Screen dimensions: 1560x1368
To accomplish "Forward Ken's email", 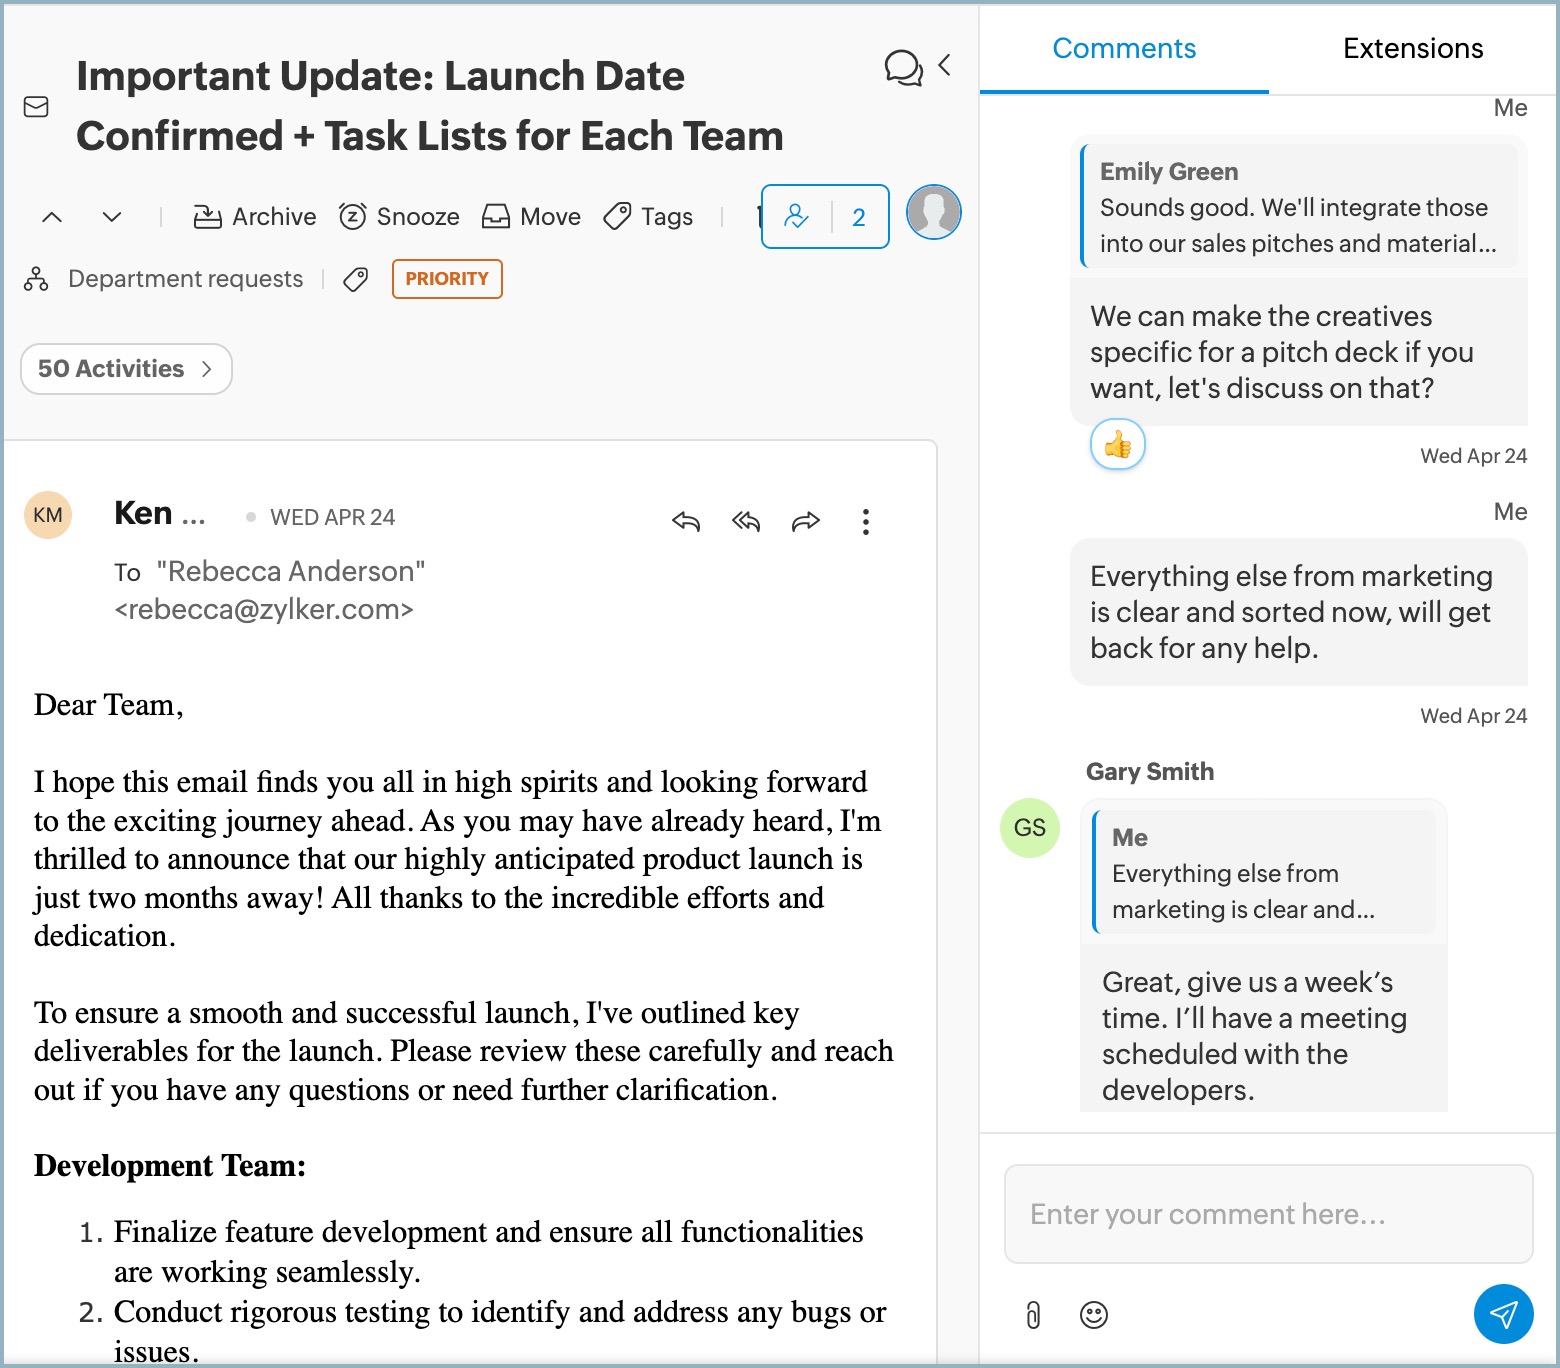I will coord(805,521).
